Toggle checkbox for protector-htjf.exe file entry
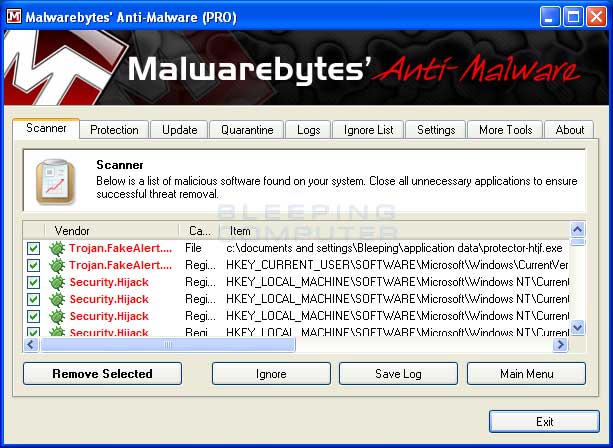This screenshot has height=448, width=613. point(33,248)
